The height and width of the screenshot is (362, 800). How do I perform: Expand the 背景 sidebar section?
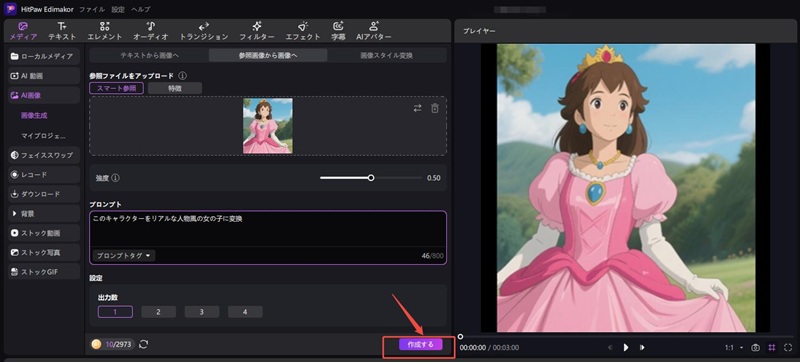[44, 214]
